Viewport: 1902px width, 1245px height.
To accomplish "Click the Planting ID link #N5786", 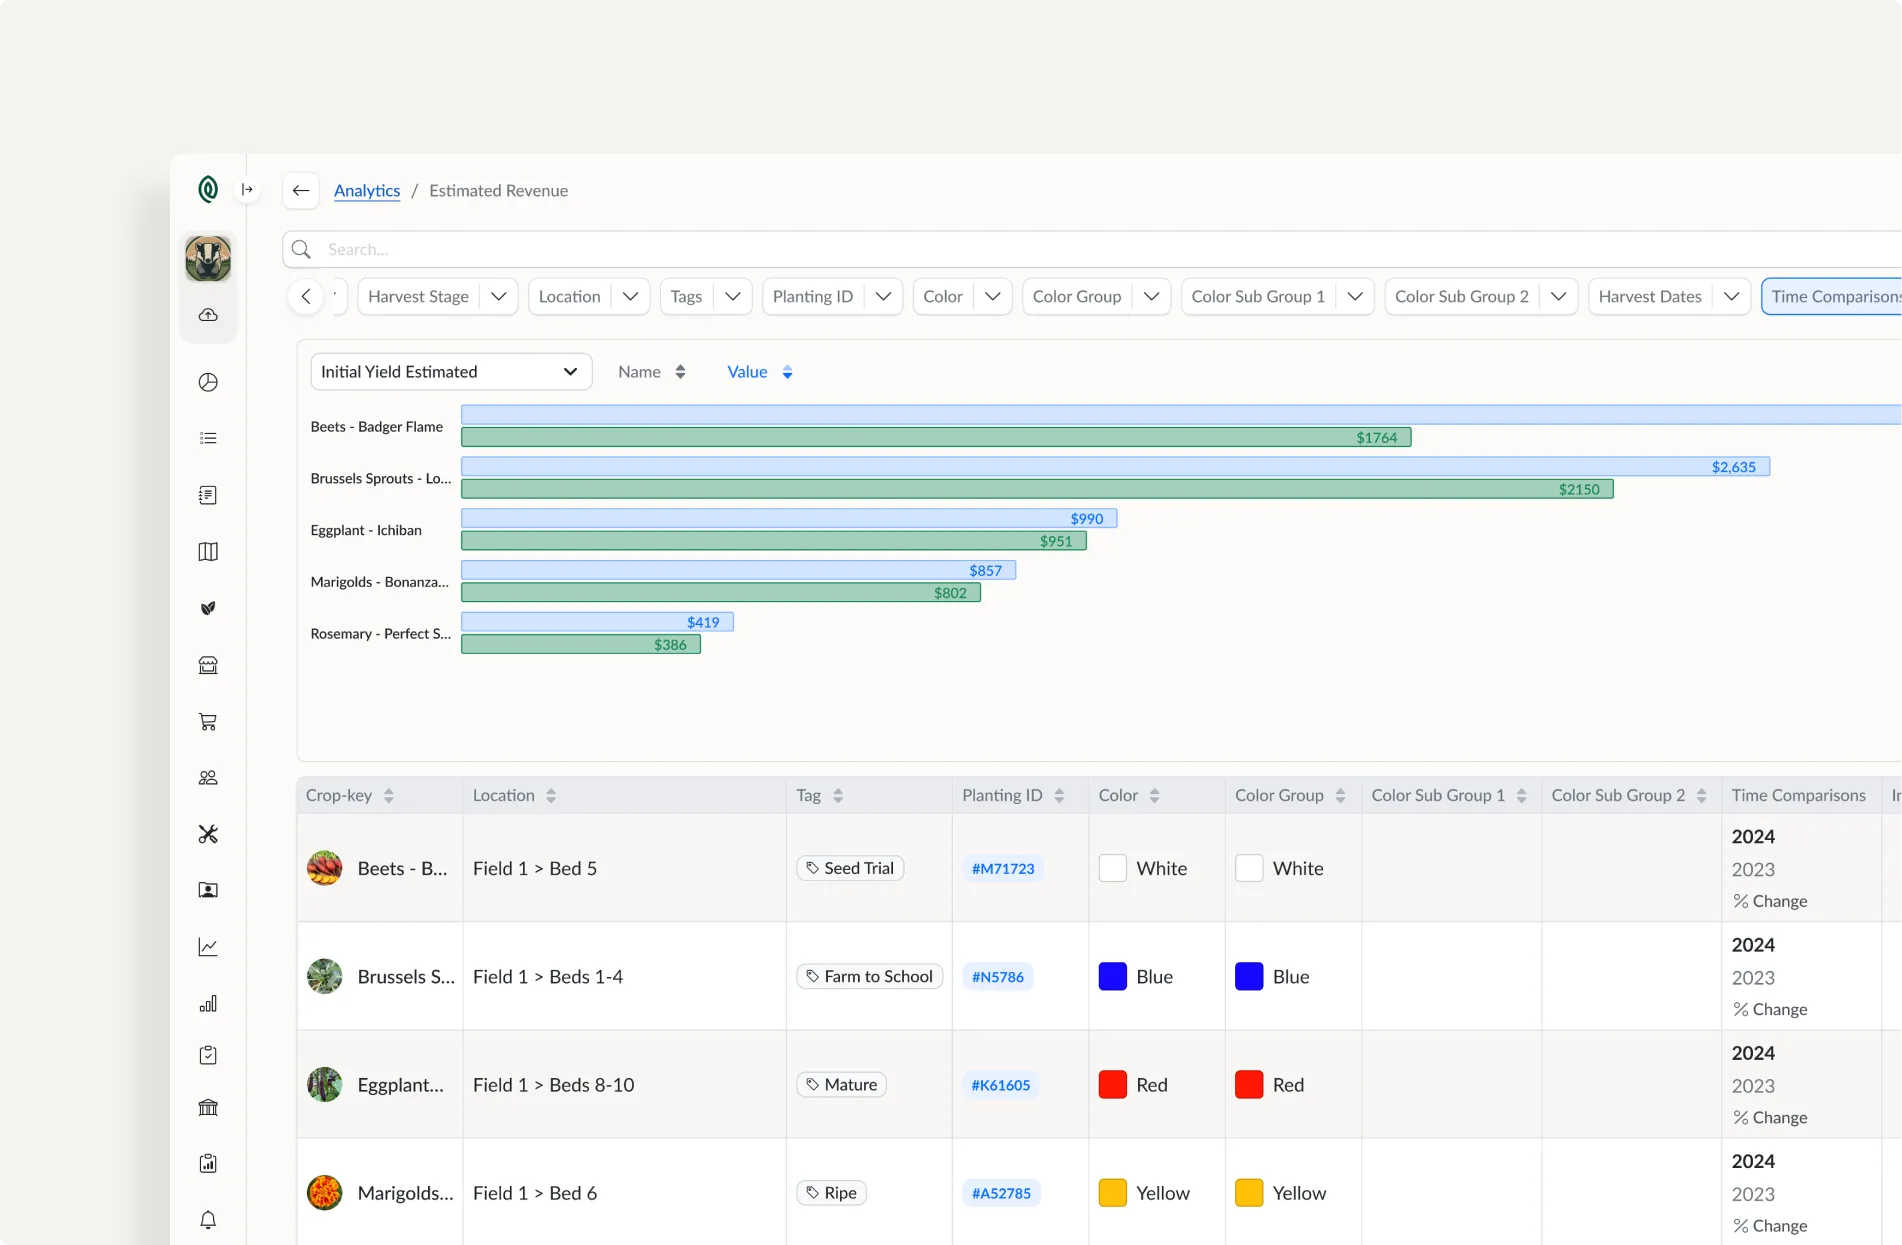I will (997, 976).
